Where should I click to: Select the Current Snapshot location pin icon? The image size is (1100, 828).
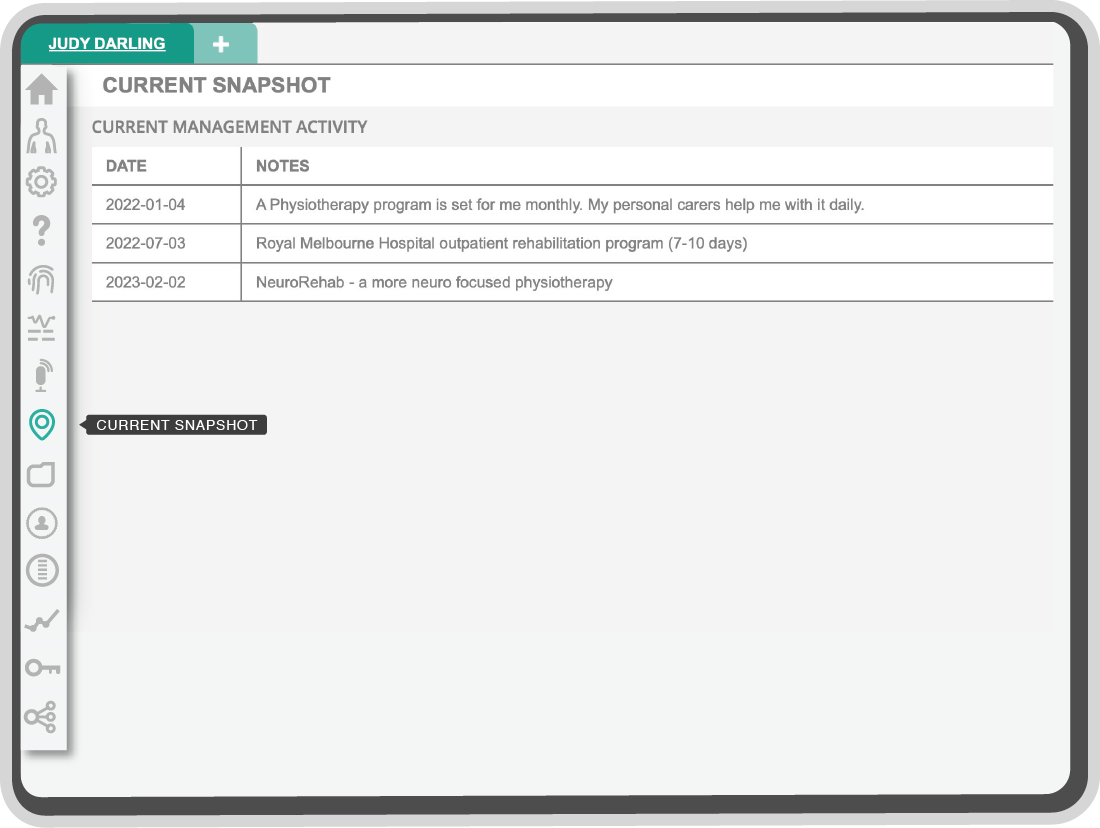tap(41, 425)
